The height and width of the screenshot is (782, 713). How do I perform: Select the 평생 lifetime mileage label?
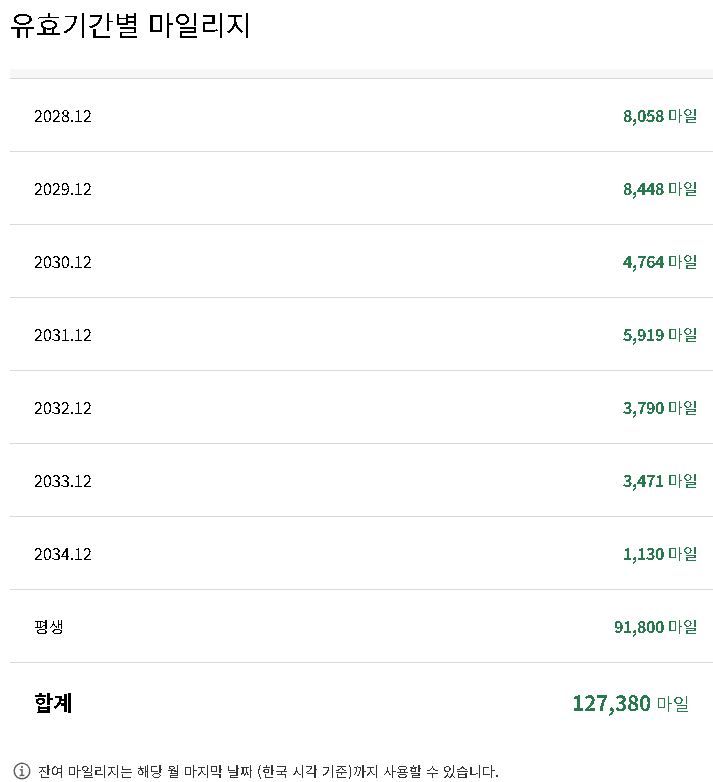tap(49, 627)
